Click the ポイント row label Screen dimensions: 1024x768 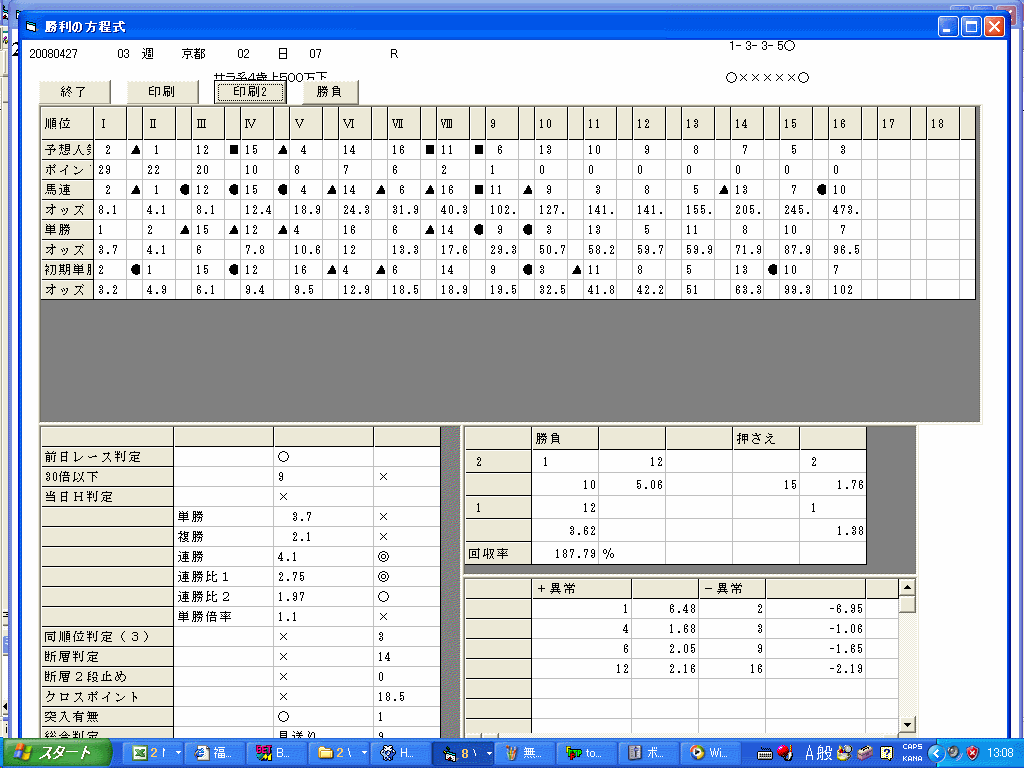pos(67,170)
